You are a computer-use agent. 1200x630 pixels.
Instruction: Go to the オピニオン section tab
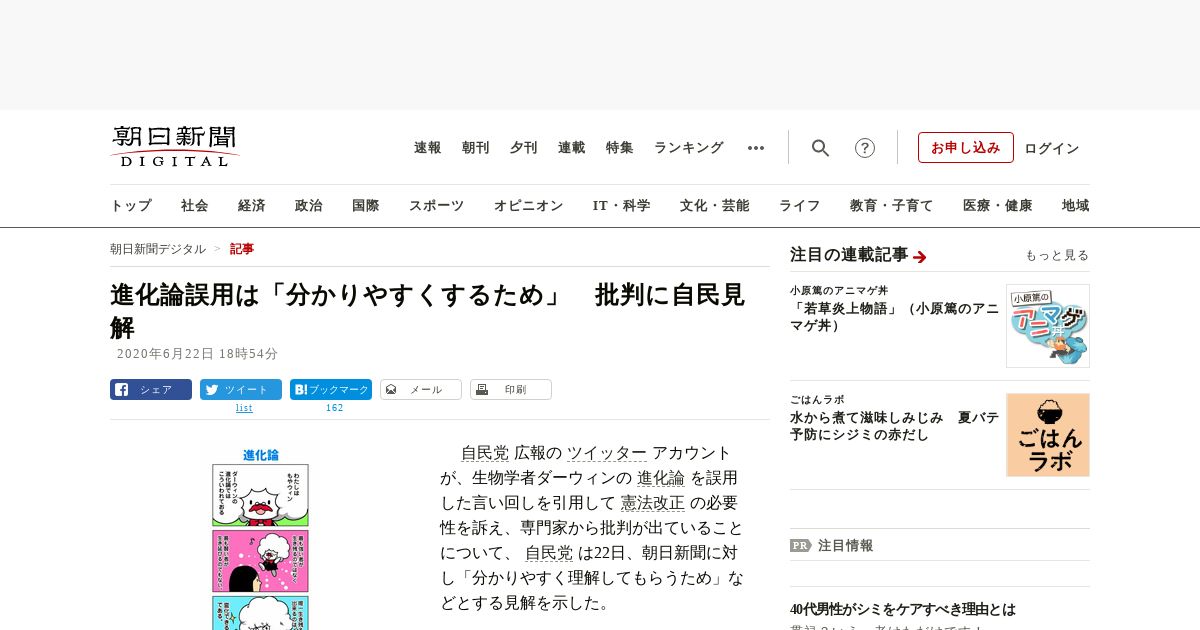(x=528, y=206)
